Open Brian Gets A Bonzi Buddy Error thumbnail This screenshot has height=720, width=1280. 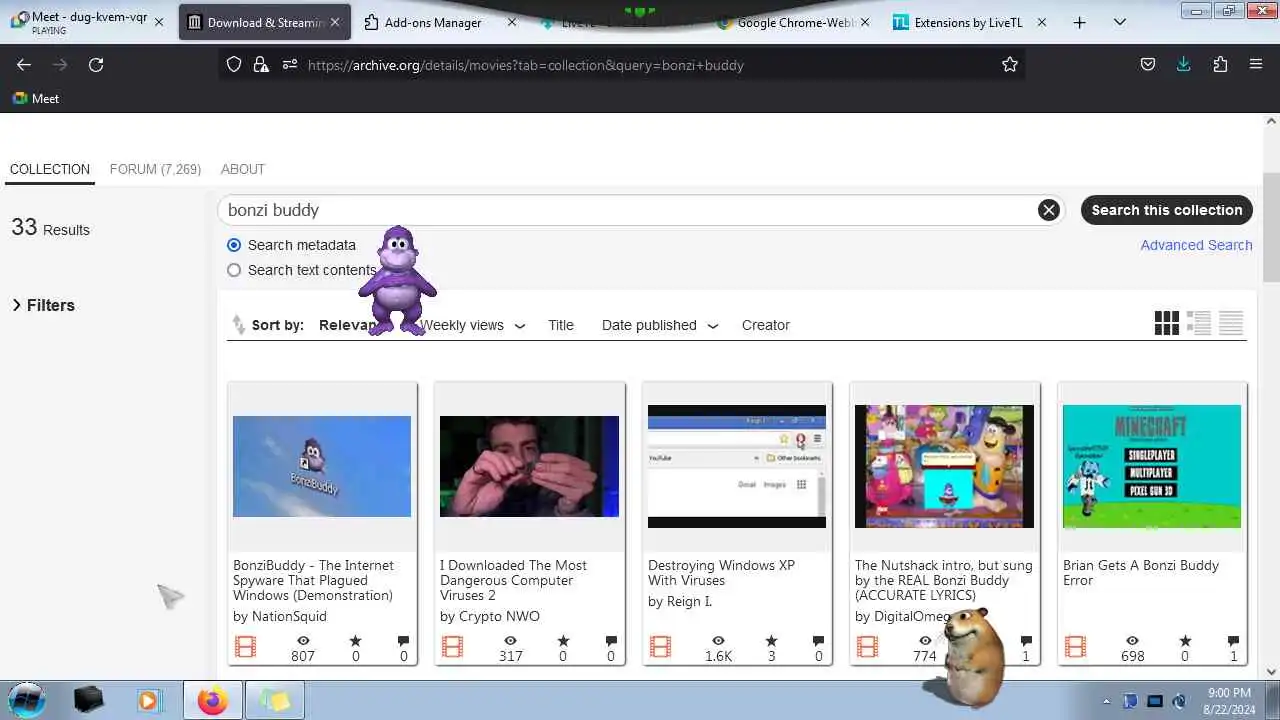point(1152,466)
